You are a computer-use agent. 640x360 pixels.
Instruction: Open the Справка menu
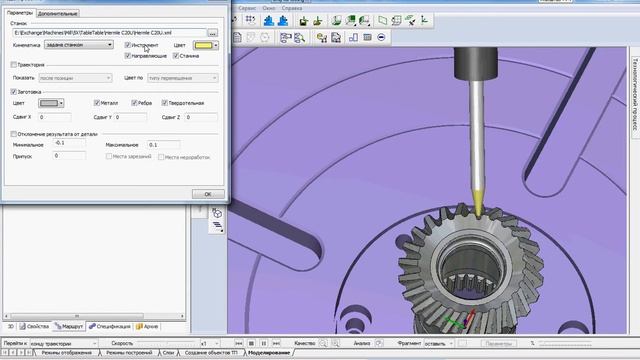coord(292,8)
